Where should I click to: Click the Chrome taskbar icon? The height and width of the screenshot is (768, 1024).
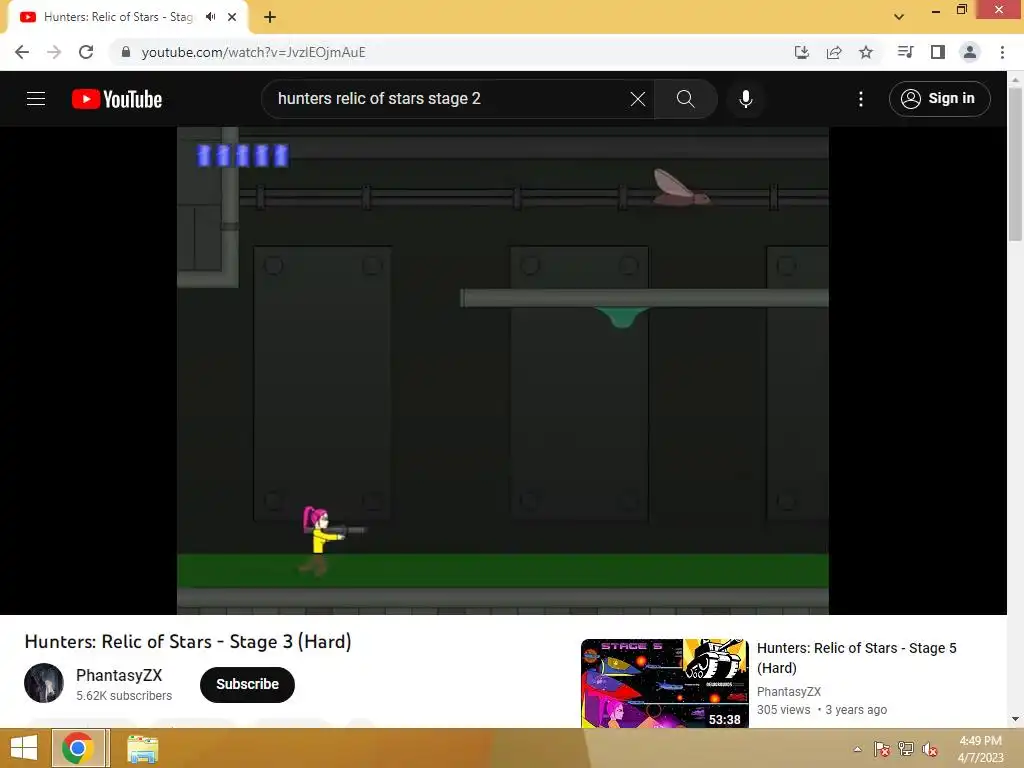point(78,748)
